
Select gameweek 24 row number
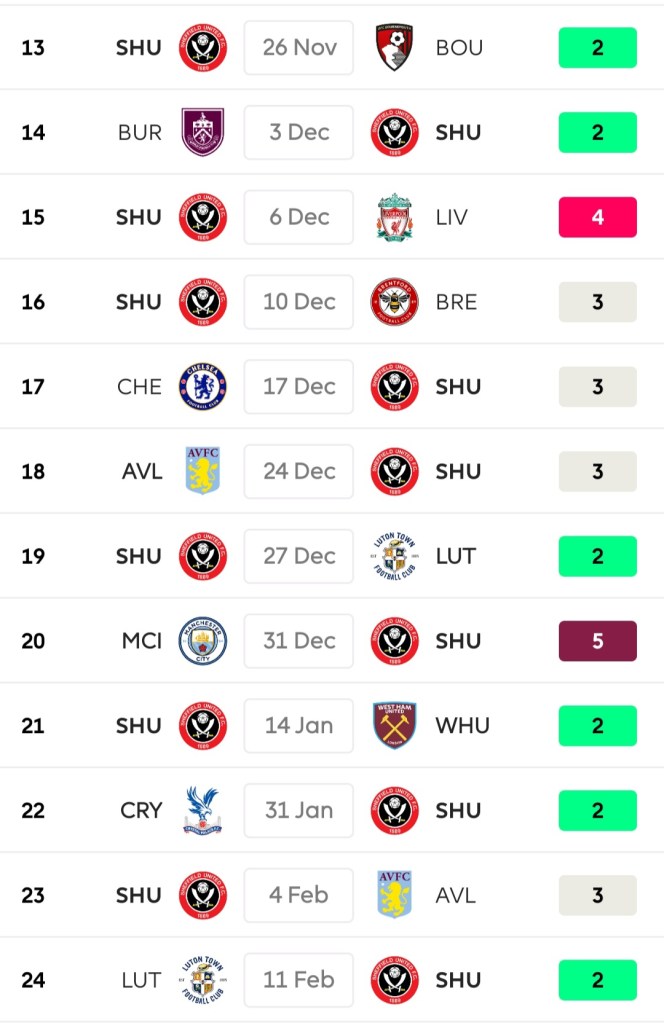tap(33, 980)
